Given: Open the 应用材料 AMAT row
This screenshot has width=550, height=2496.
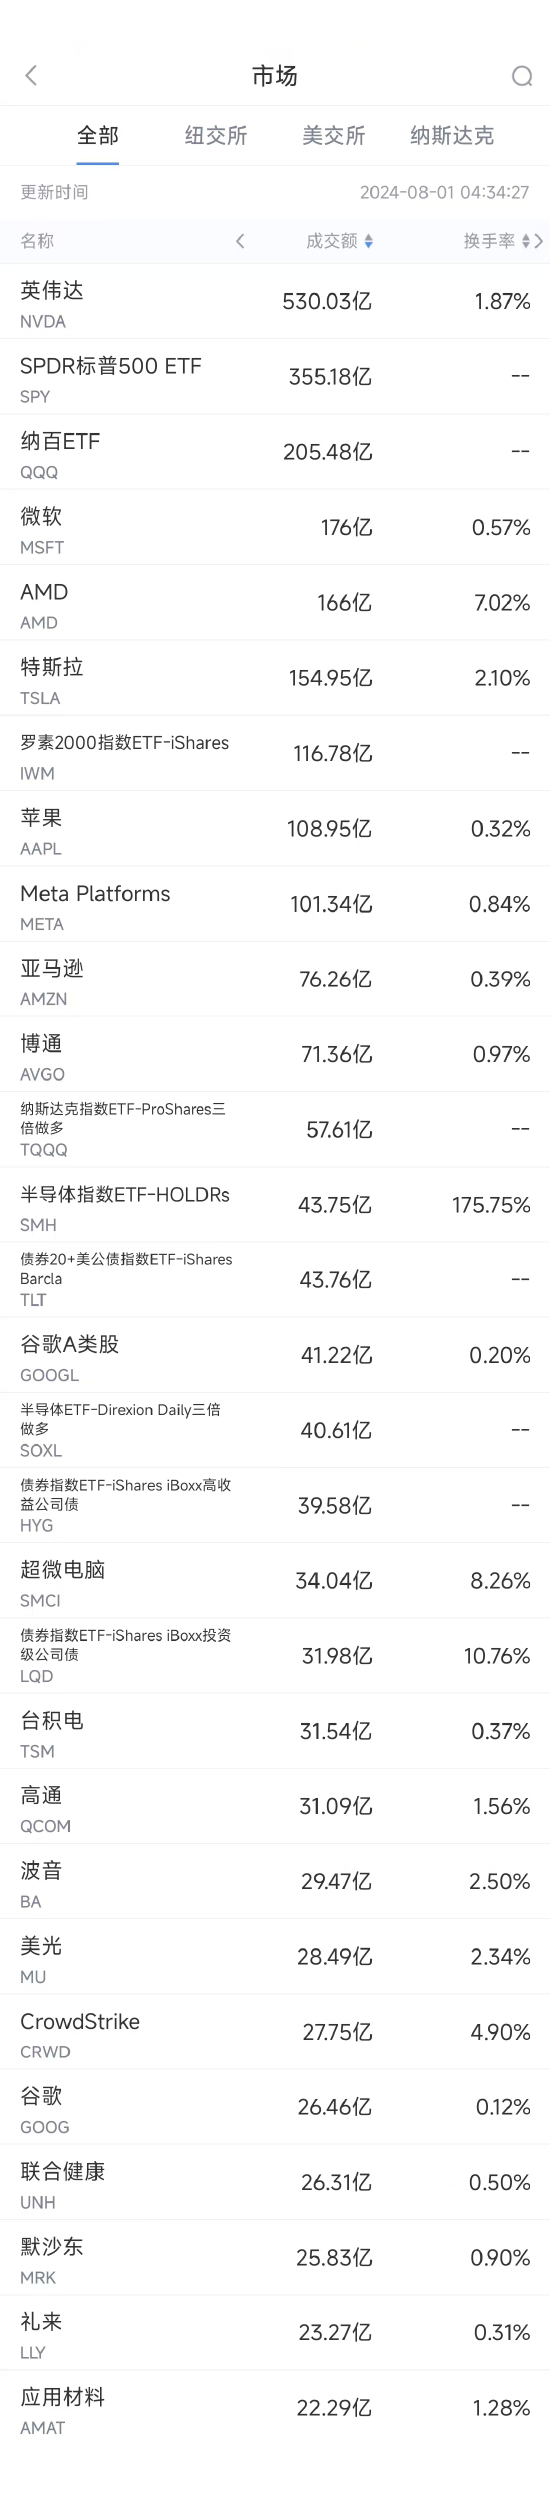Looking at the screenshot, I should (275, 2408).
